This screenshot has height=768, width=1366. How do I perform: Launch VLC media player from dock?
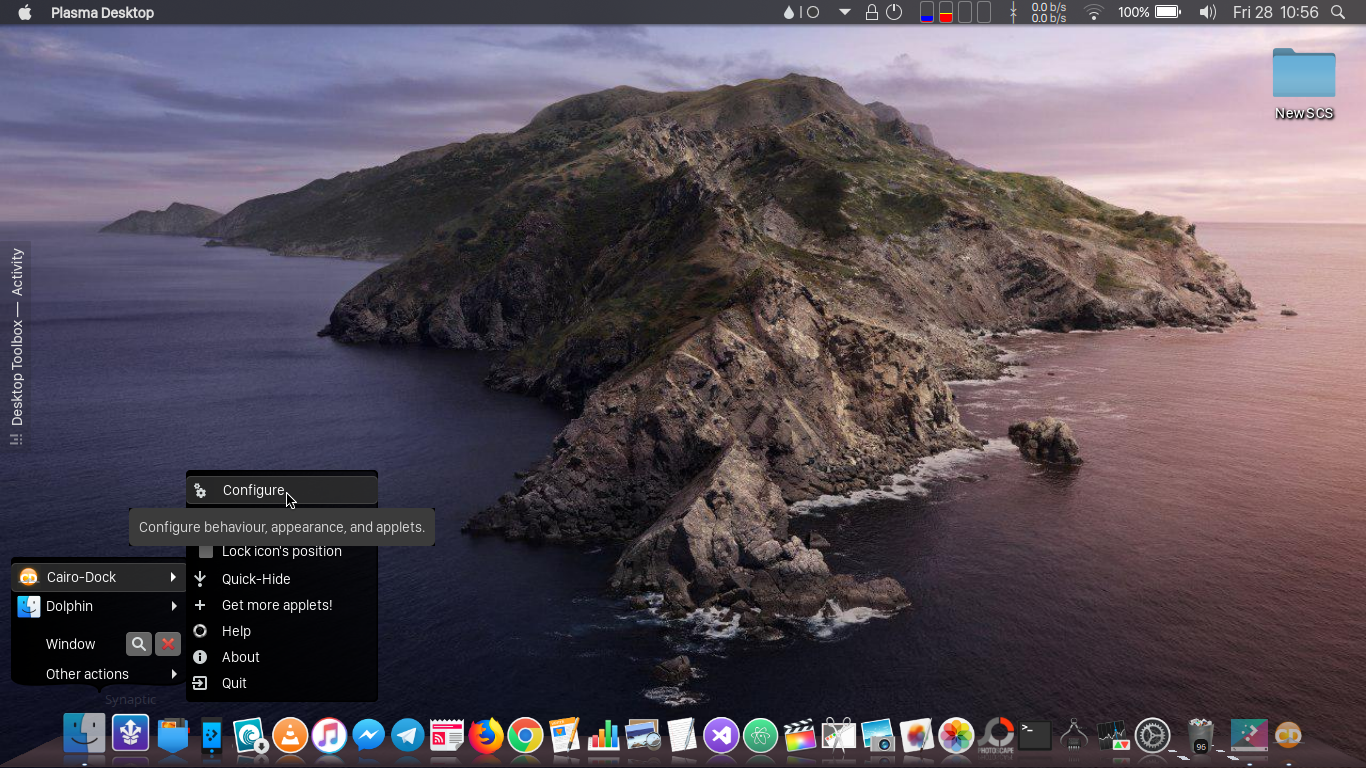click(290, 736)
